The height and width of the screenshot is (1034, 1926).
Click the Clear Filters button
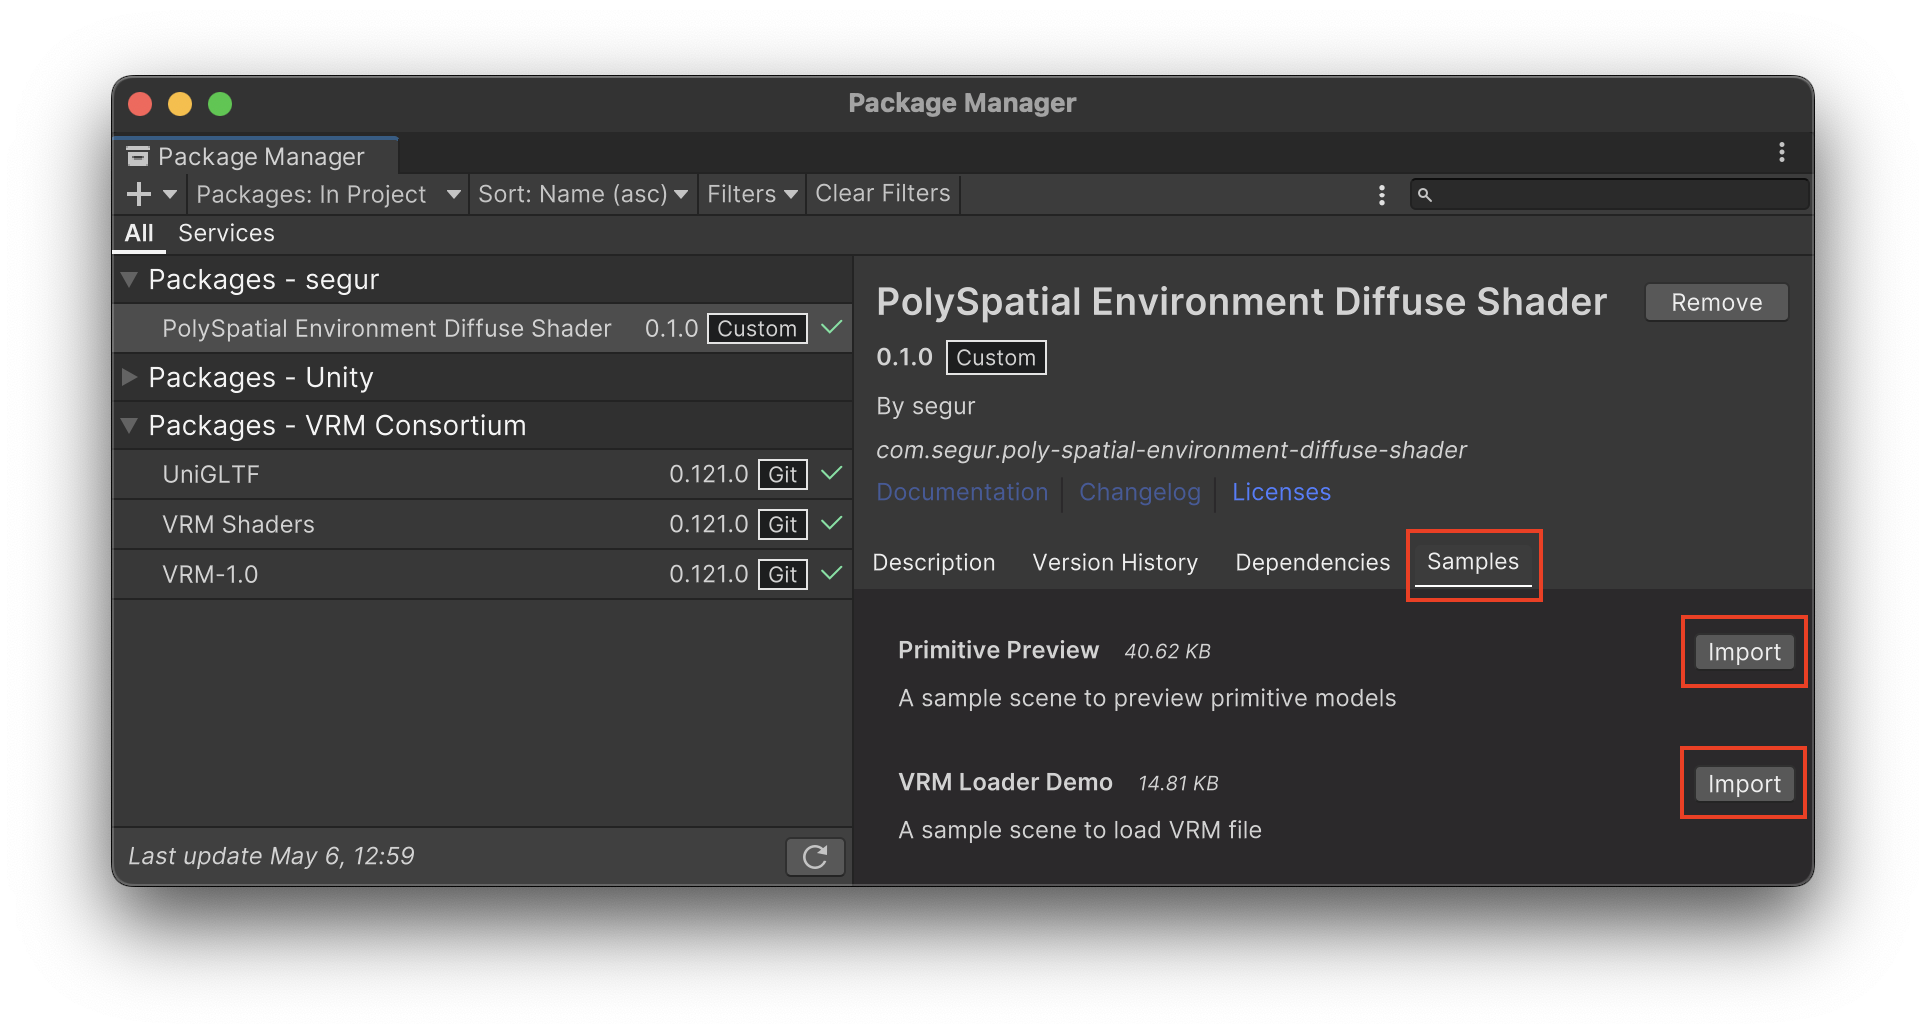(883, 193)
